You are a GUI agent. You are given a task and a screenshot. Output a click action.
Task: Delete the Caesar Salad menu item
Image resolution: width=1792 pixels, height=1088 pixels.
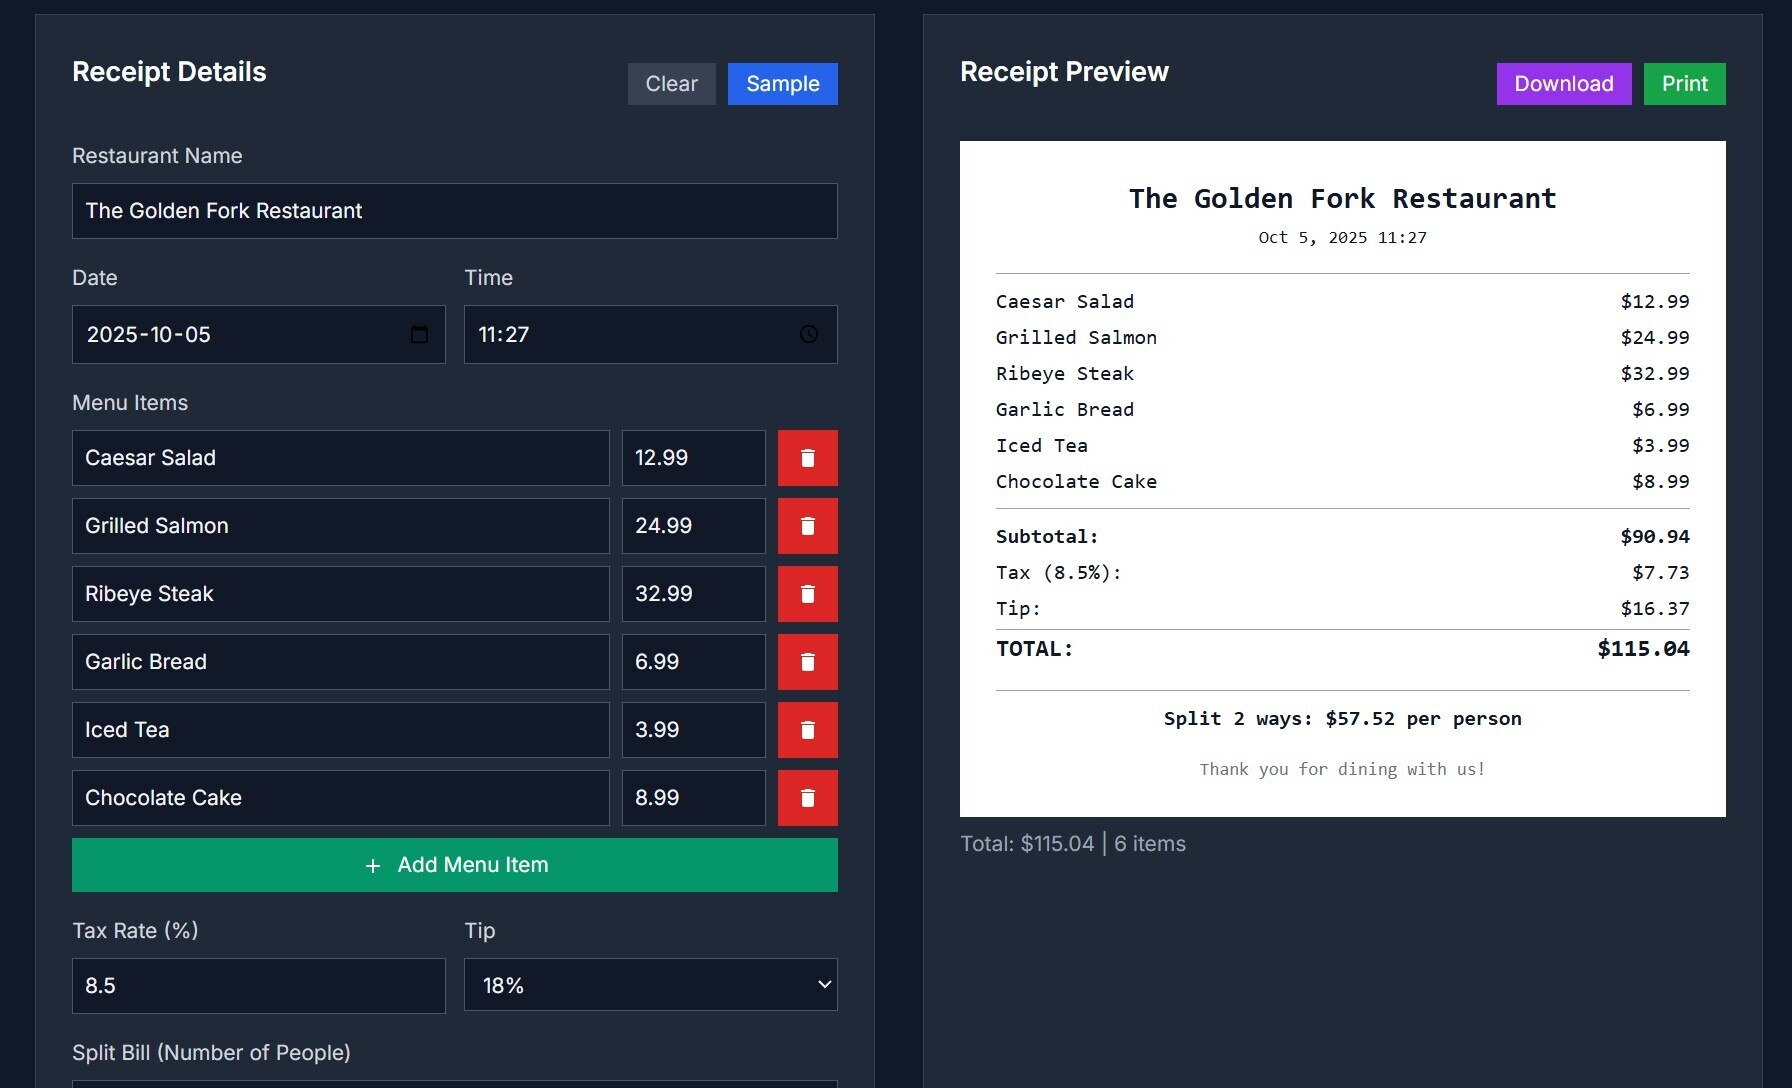807,458
